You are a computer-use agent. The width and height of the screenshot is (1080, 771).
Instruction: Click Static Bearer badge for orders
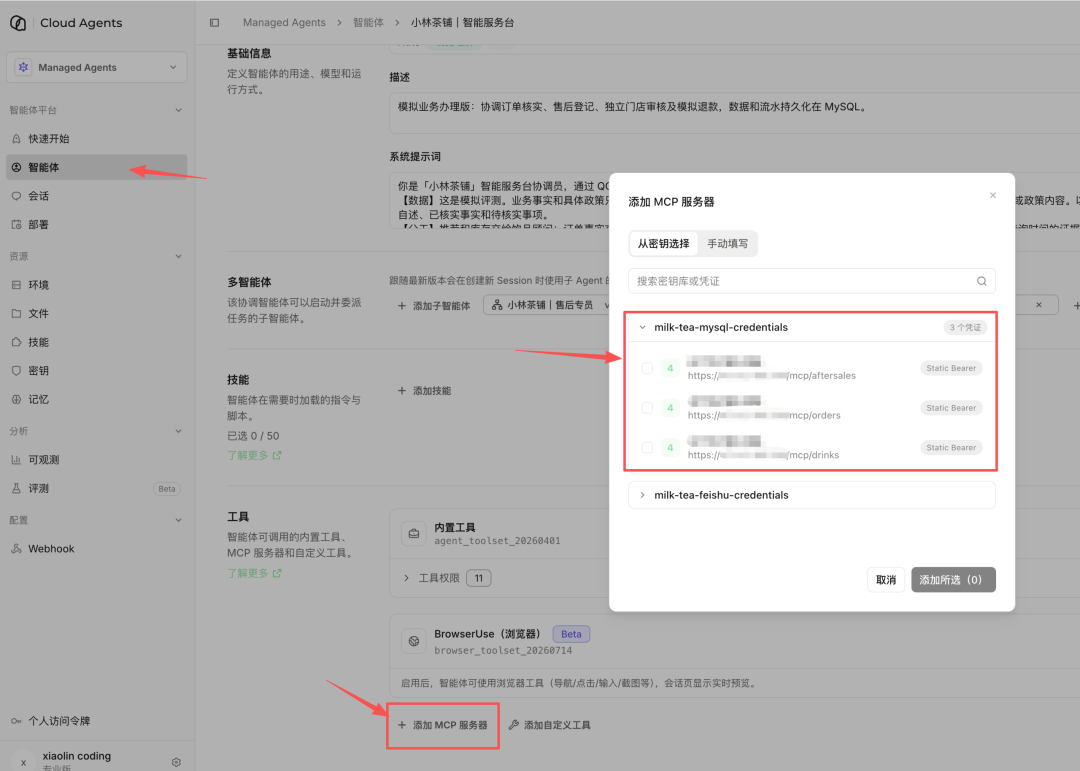tap(951, 408)
